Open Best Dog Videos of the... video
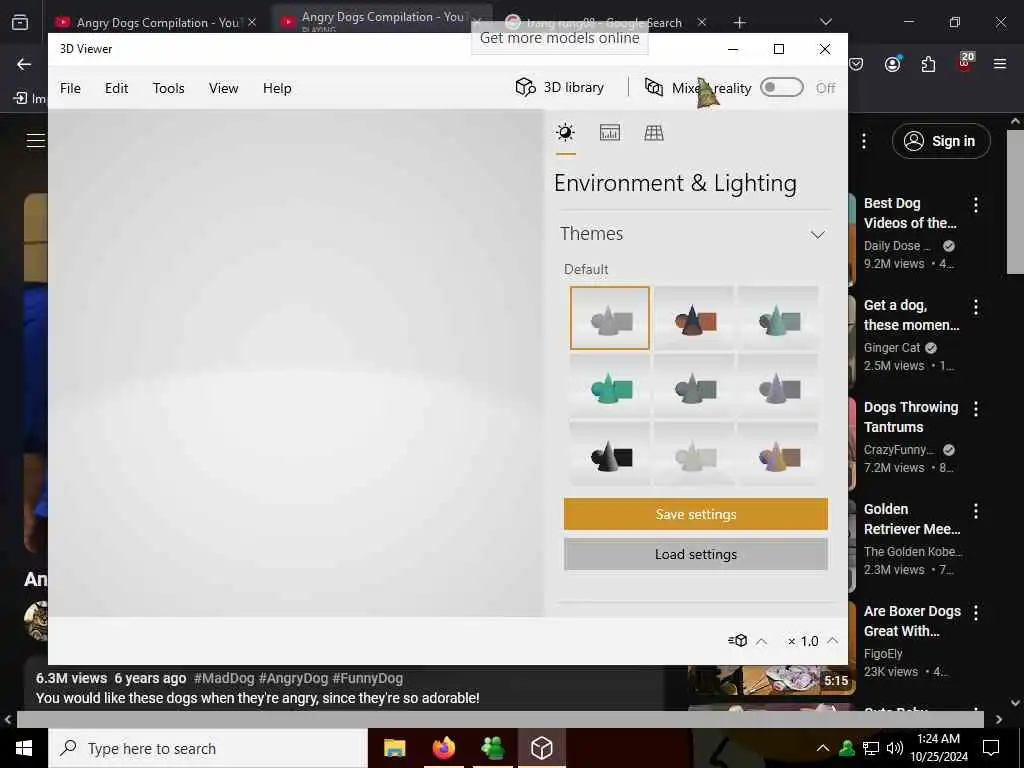 (x=910, y=213)
